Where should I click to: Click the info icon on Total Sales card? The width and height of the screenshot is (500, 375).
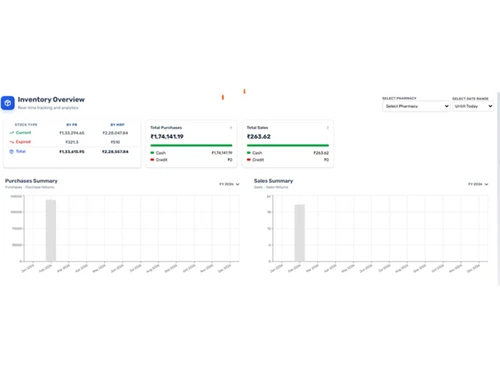coord(328,128)
